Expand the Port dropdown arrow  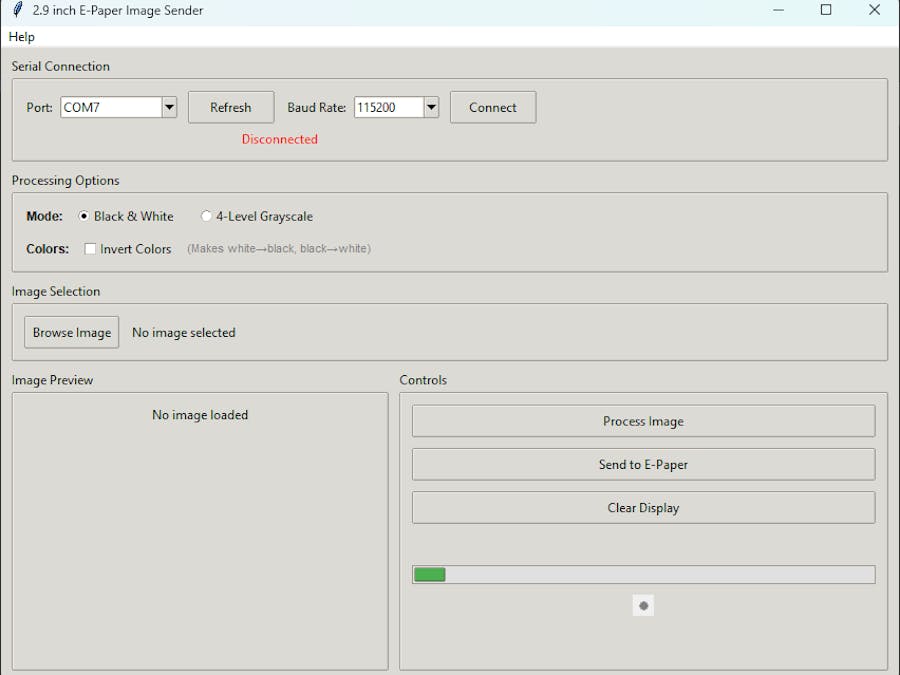tap(169, 107)
